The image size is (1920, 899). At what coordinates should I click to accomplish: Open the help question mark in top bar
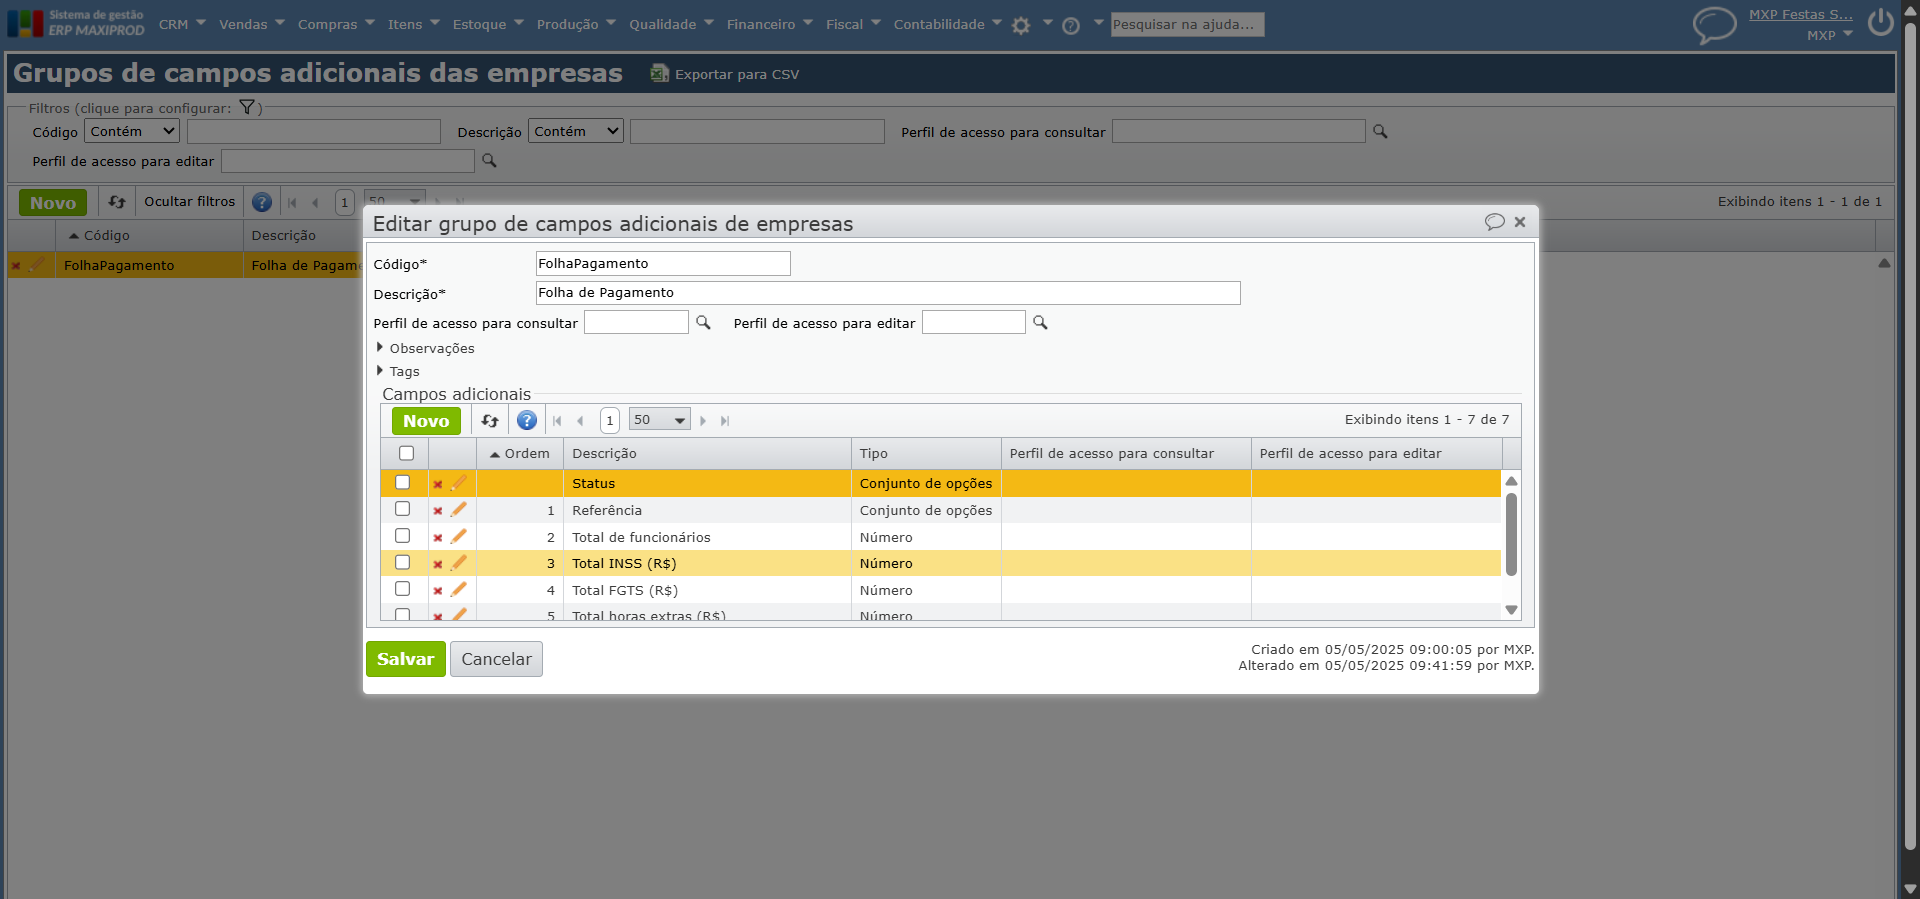coord(1071,26)
